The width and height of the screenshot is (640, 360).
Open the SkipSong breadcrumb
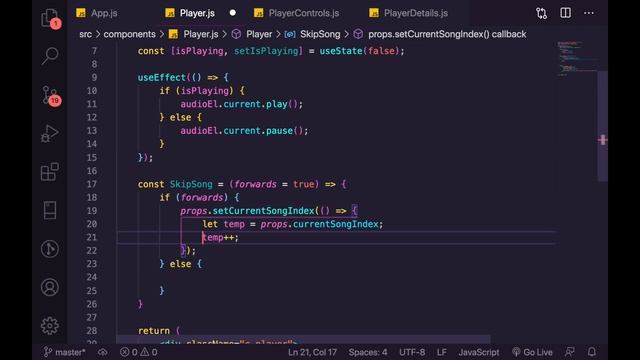(313, 34)
